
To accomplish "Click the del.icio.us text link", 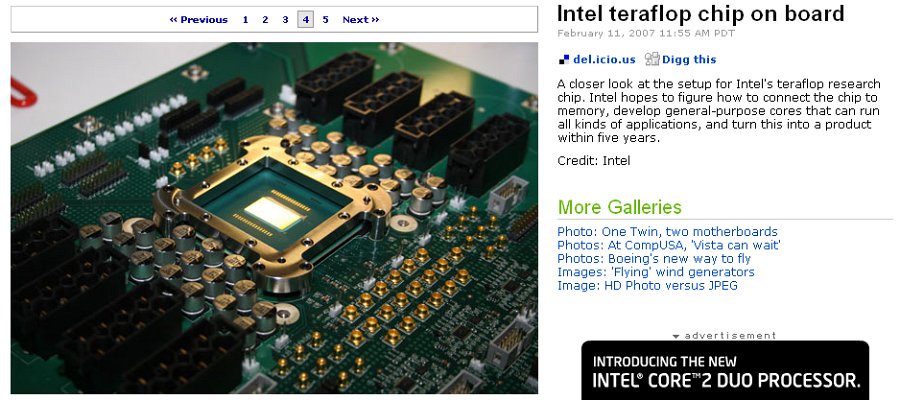I will click(604, 59).
